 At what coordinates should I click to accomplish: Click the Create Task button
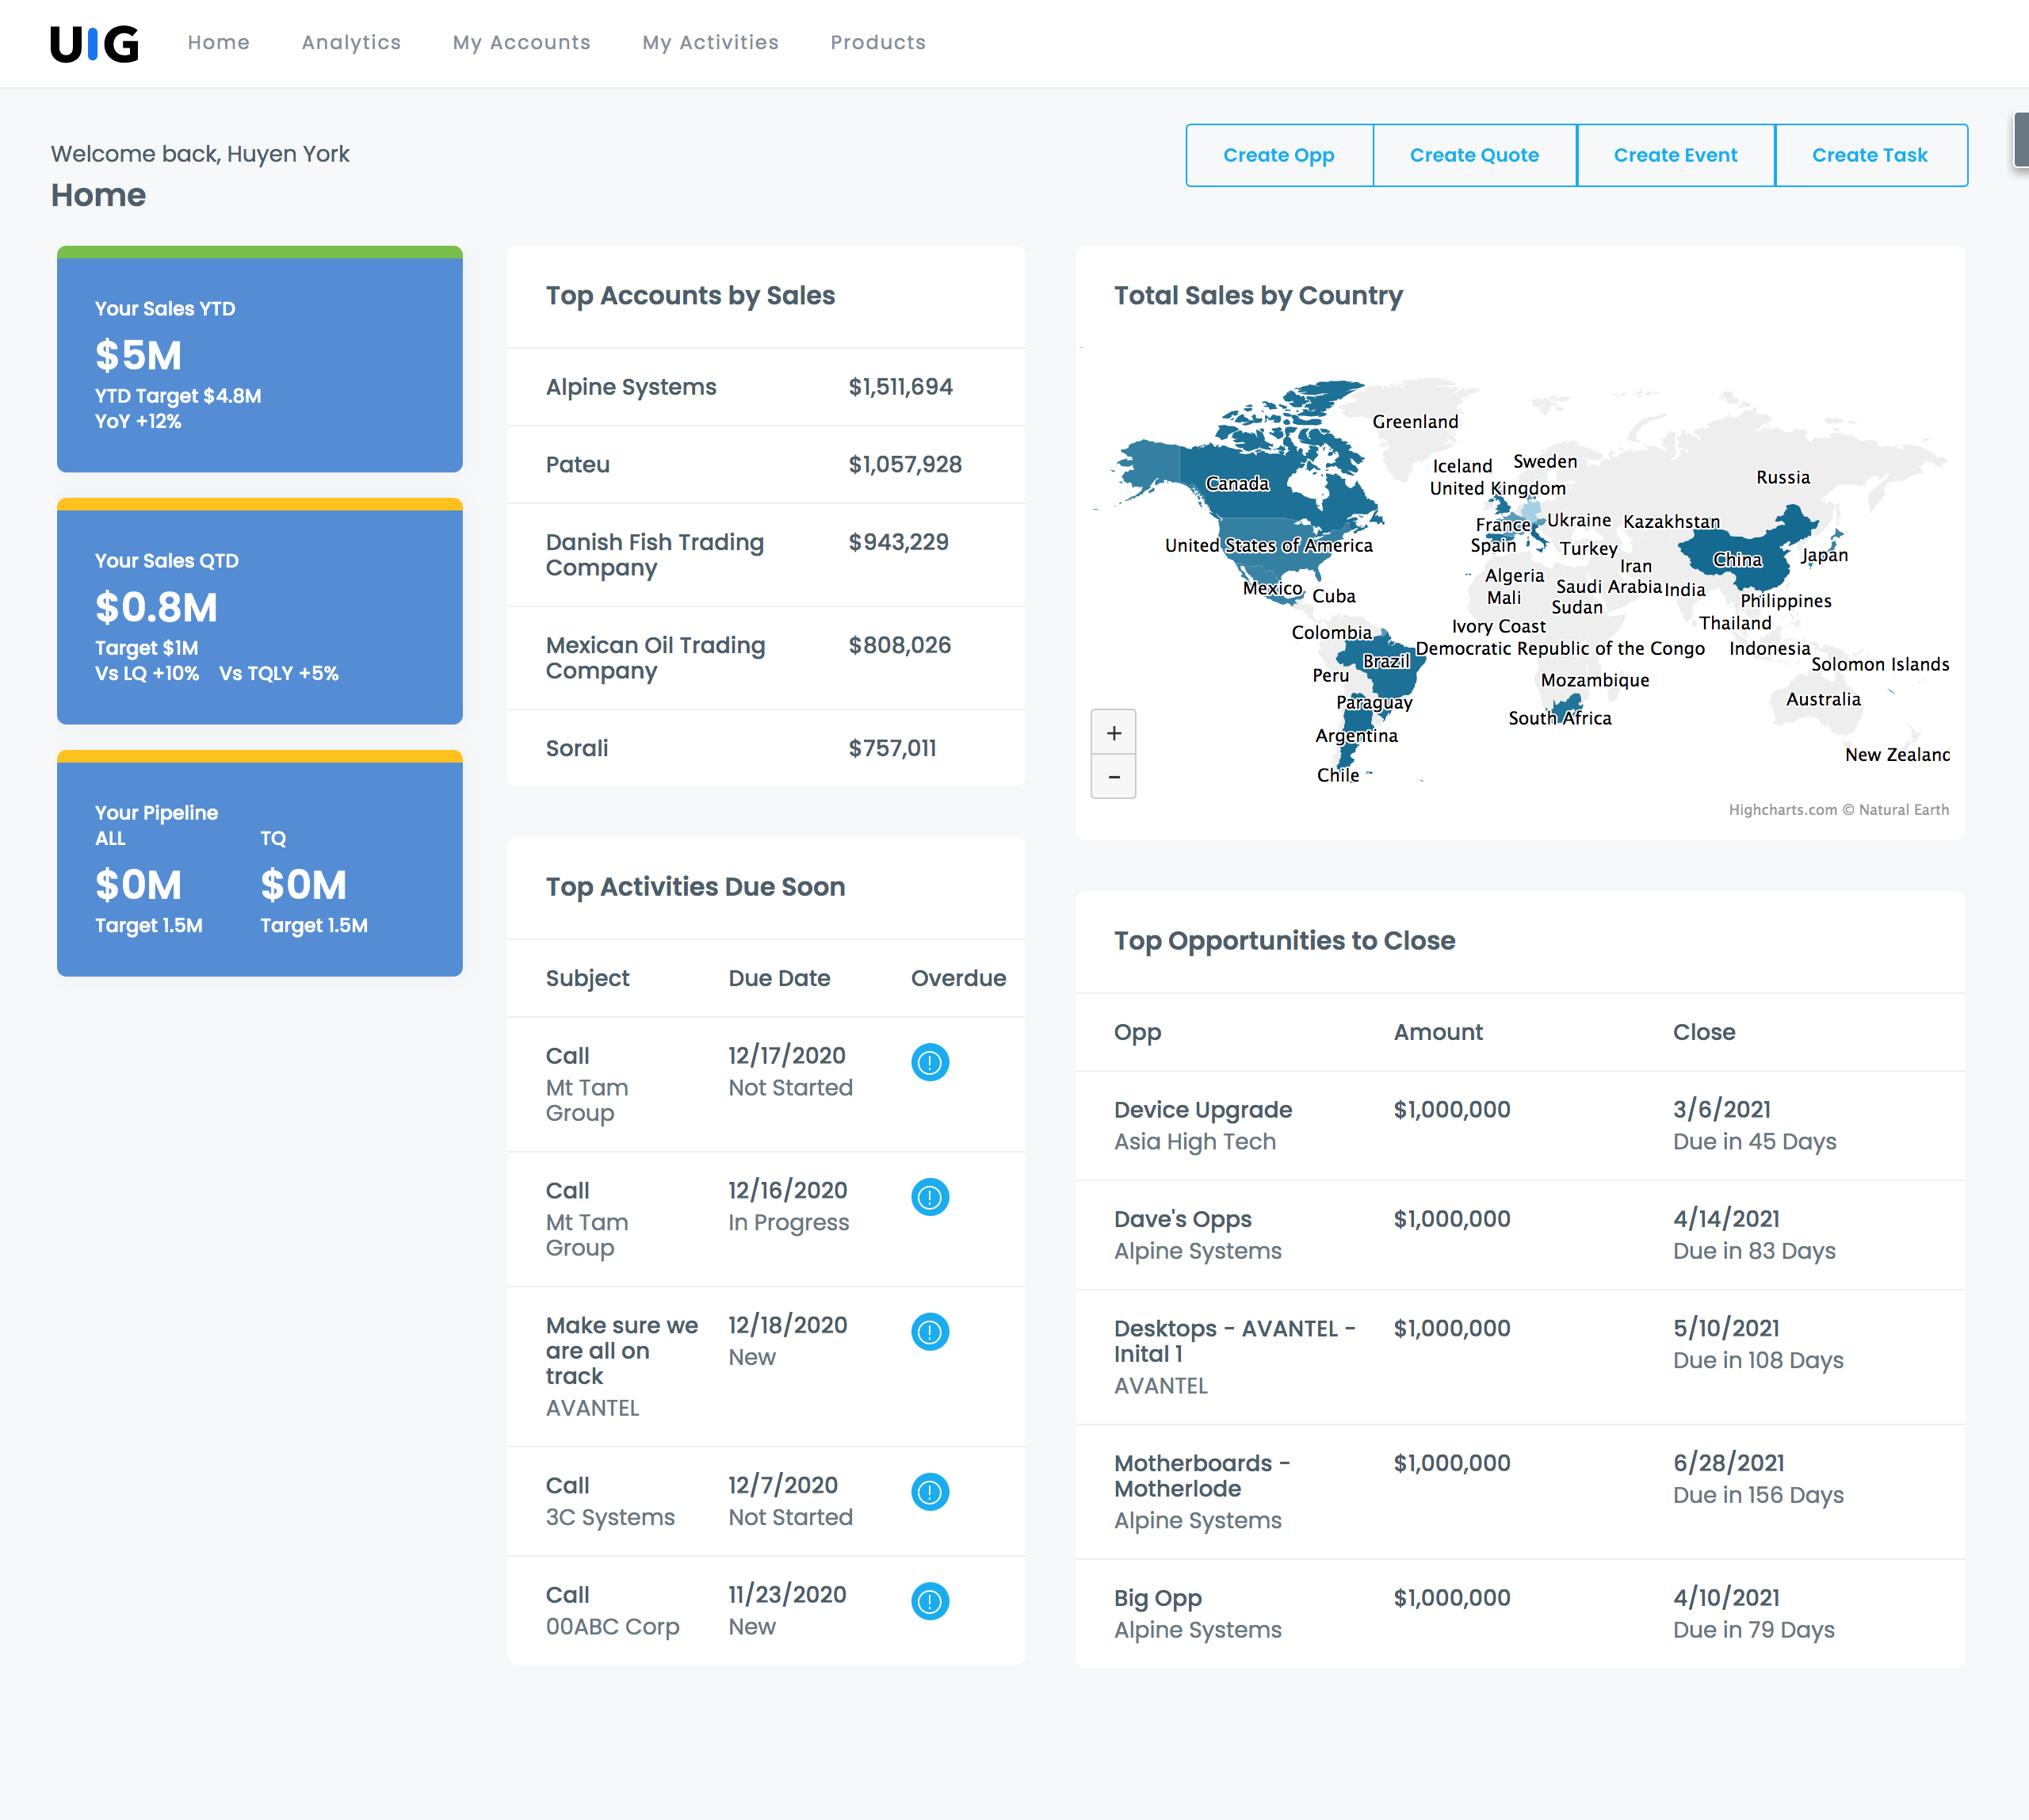pos(1870,154)
